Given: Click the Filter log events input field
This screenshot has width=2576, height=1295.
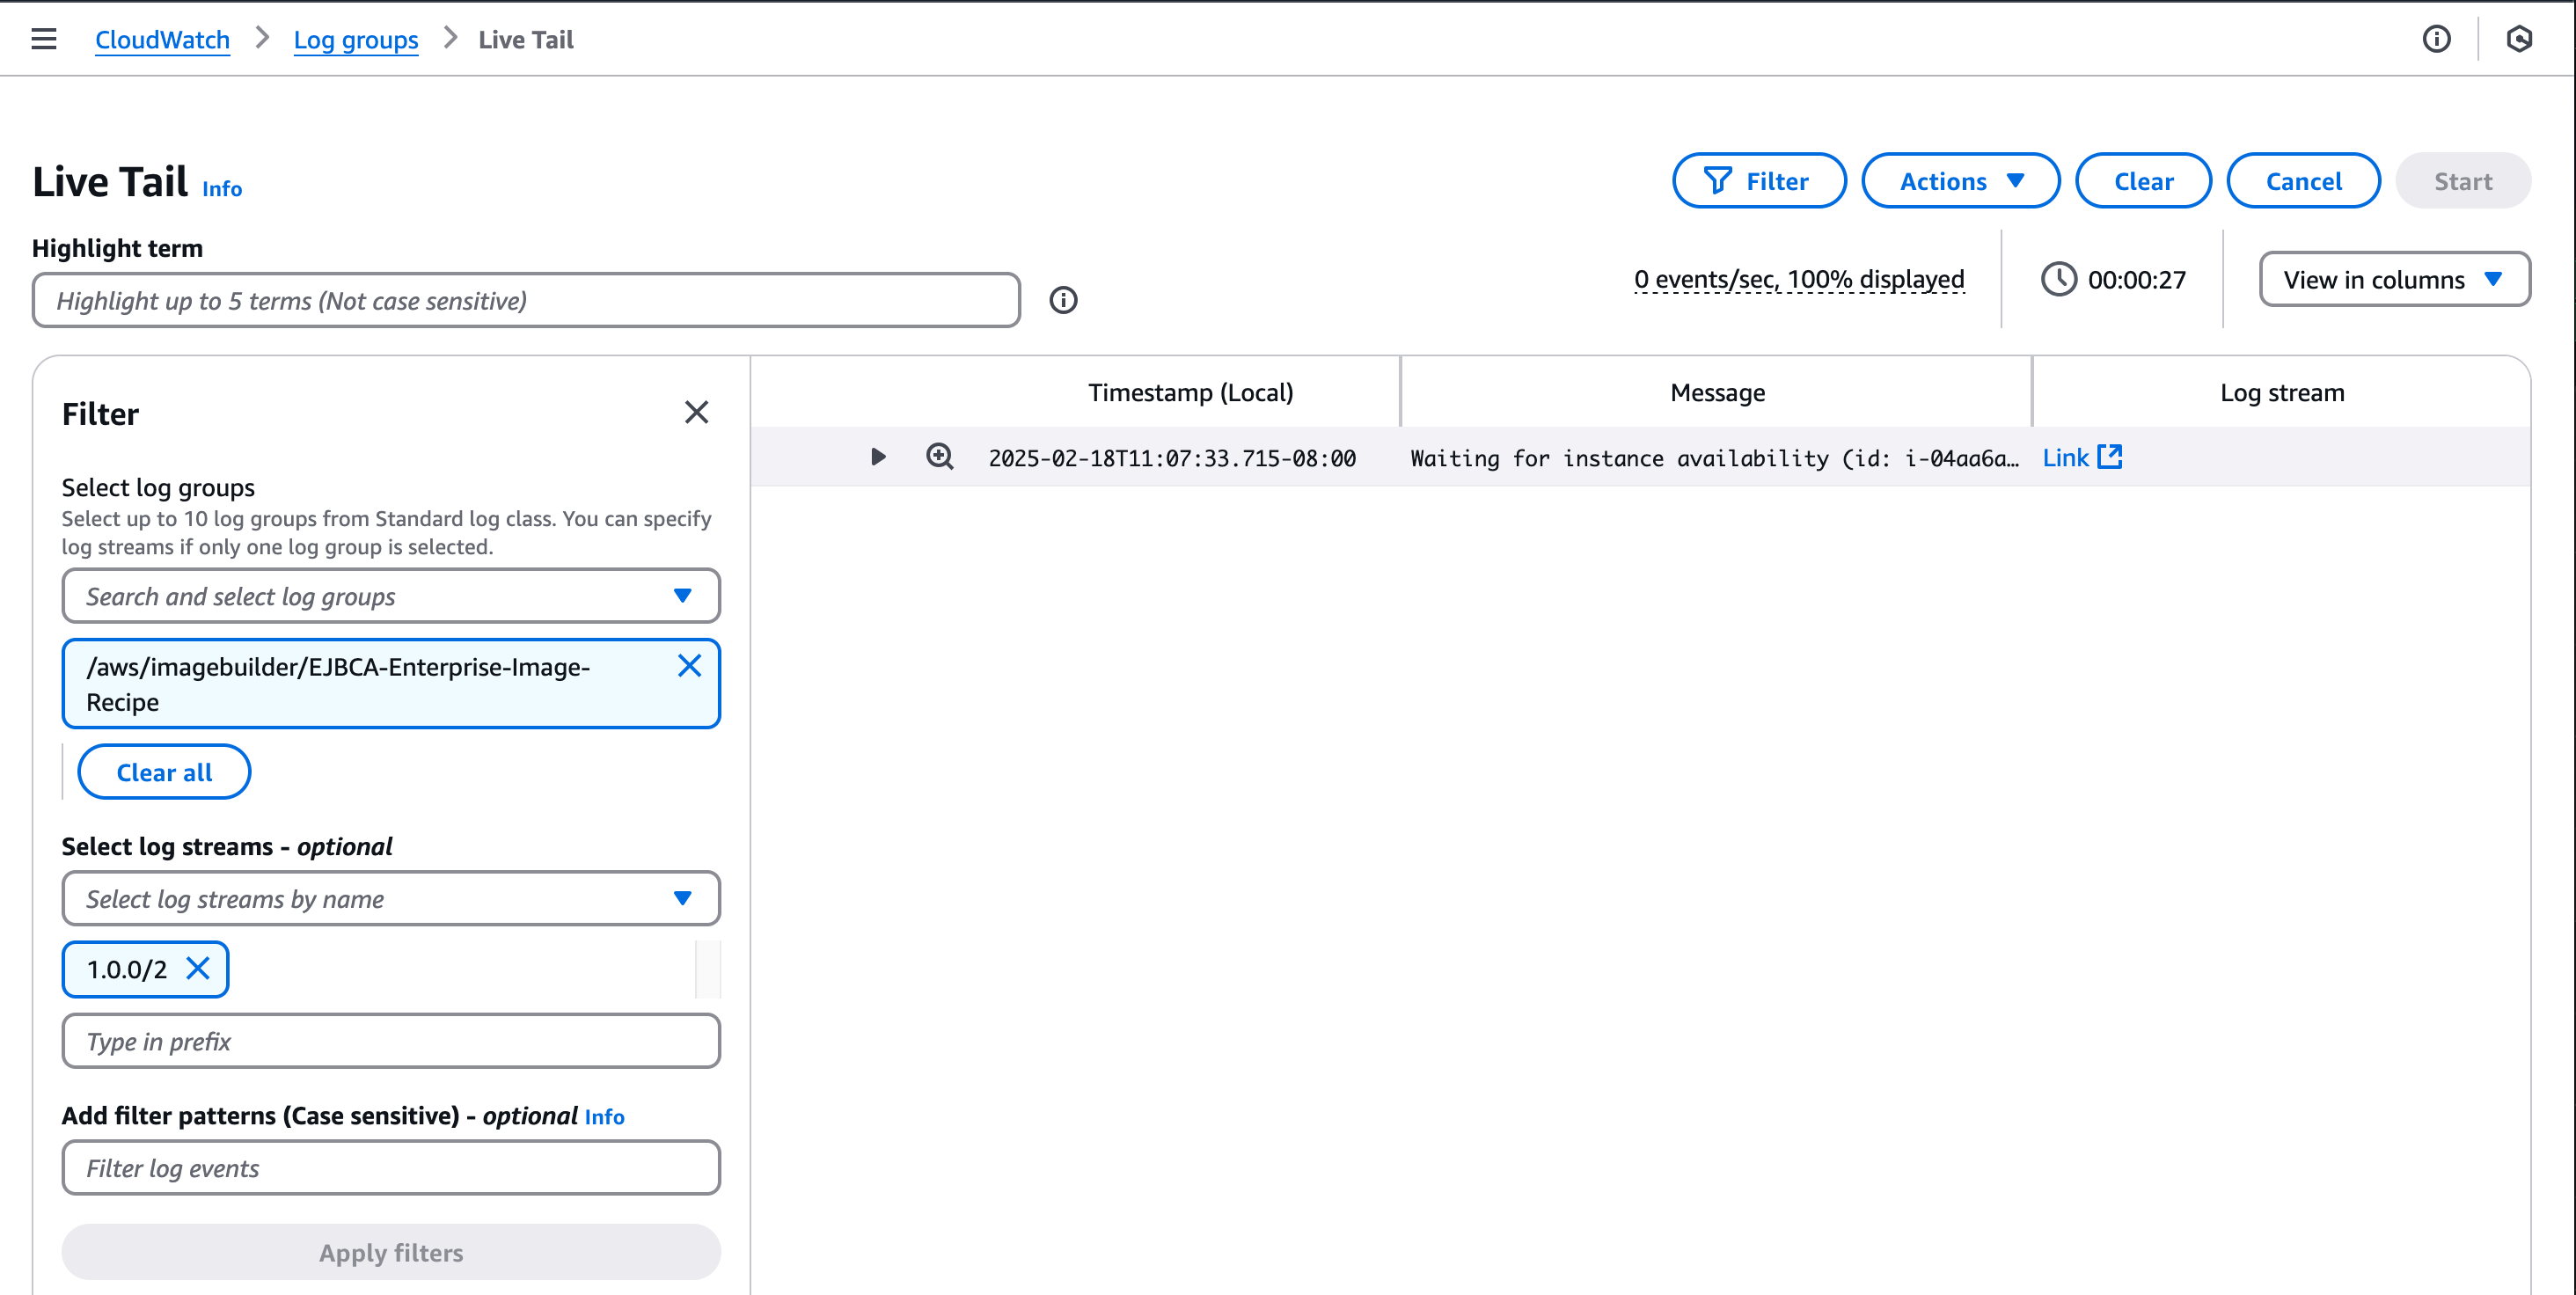Looking at the screenshot, I should (x=390, y=1167).
